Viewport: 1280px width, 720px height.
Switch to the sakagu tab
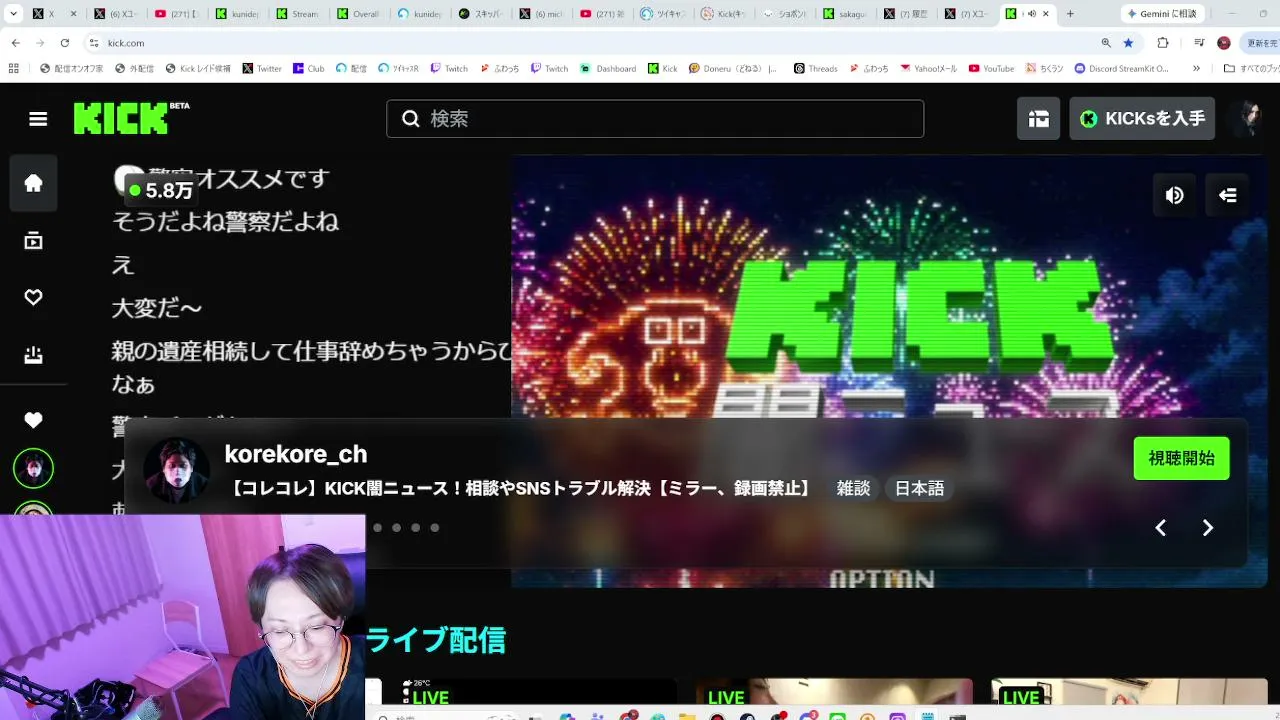point(846,14)
